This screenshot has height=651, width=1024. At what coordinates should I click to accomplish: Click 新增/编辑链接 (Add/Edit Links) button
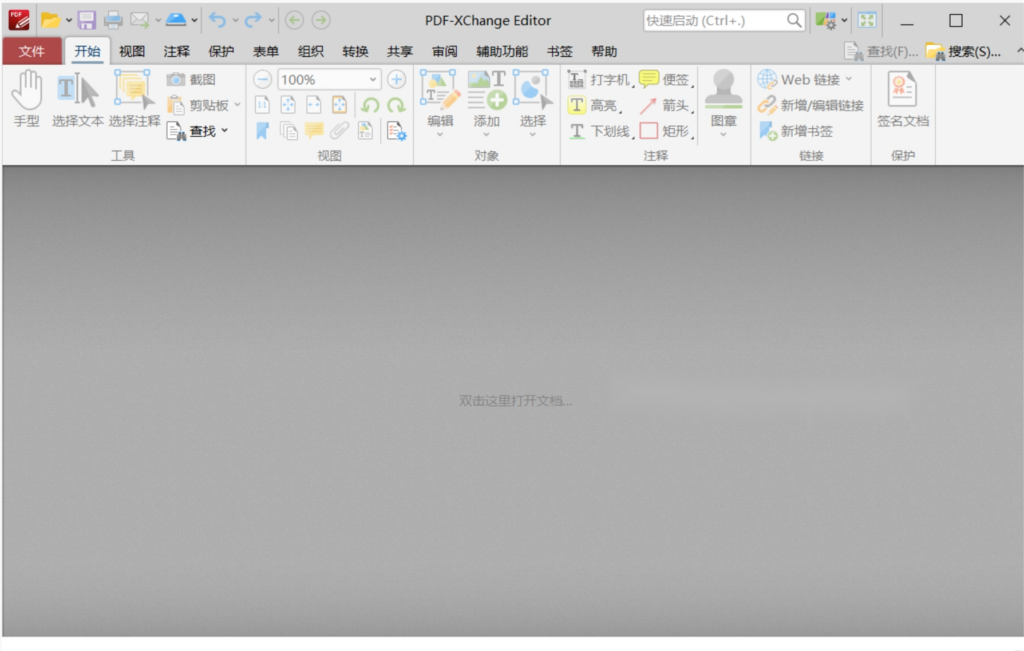pos(811,105)
